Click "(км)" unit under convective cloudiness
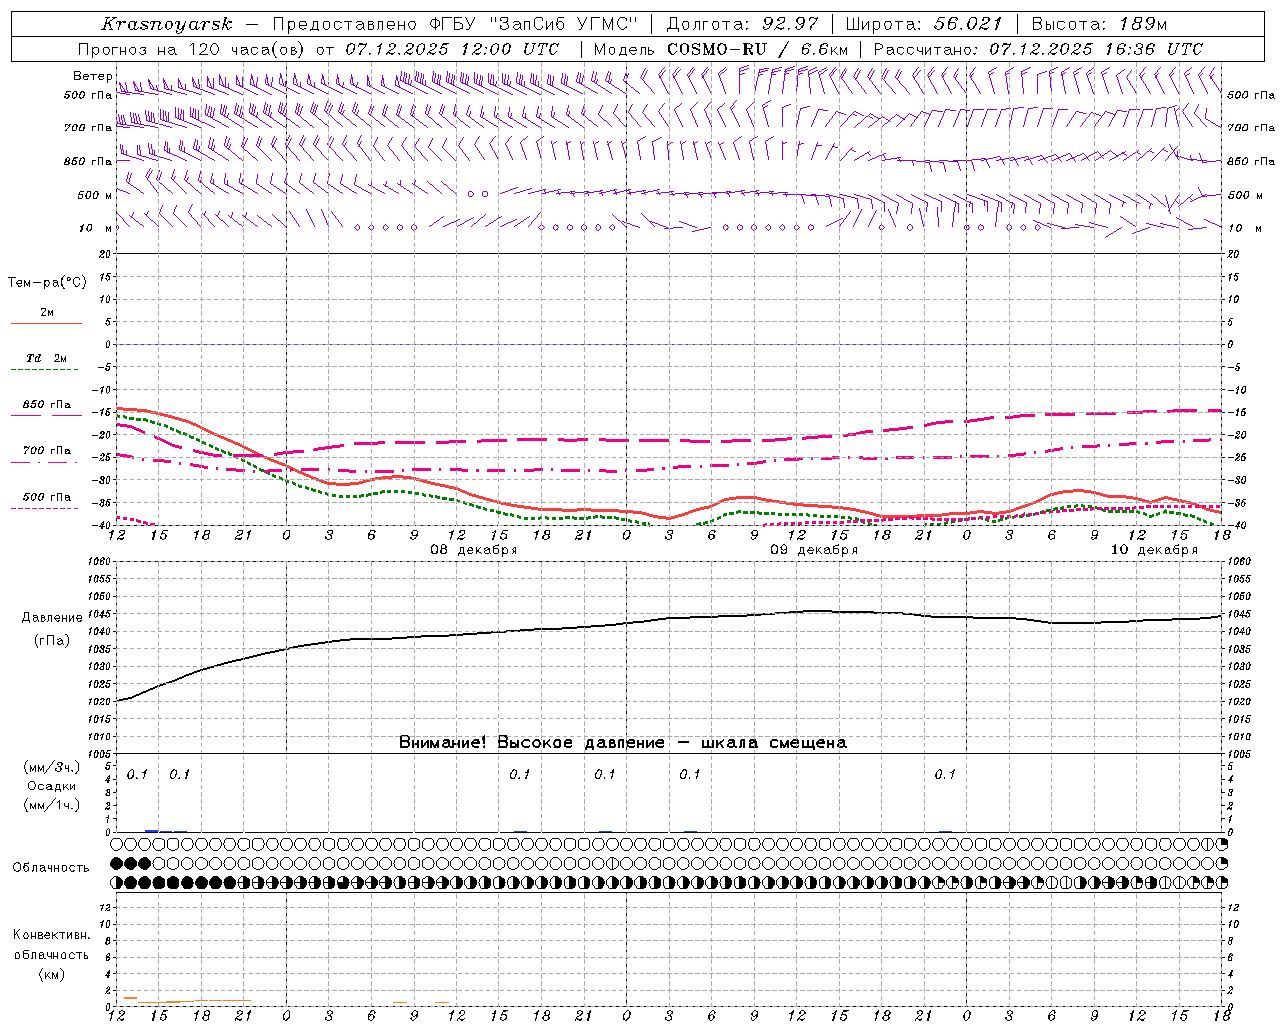The width and height of the screenshot is (1280, 1024). pyautogui.click(x=51, y=973)
